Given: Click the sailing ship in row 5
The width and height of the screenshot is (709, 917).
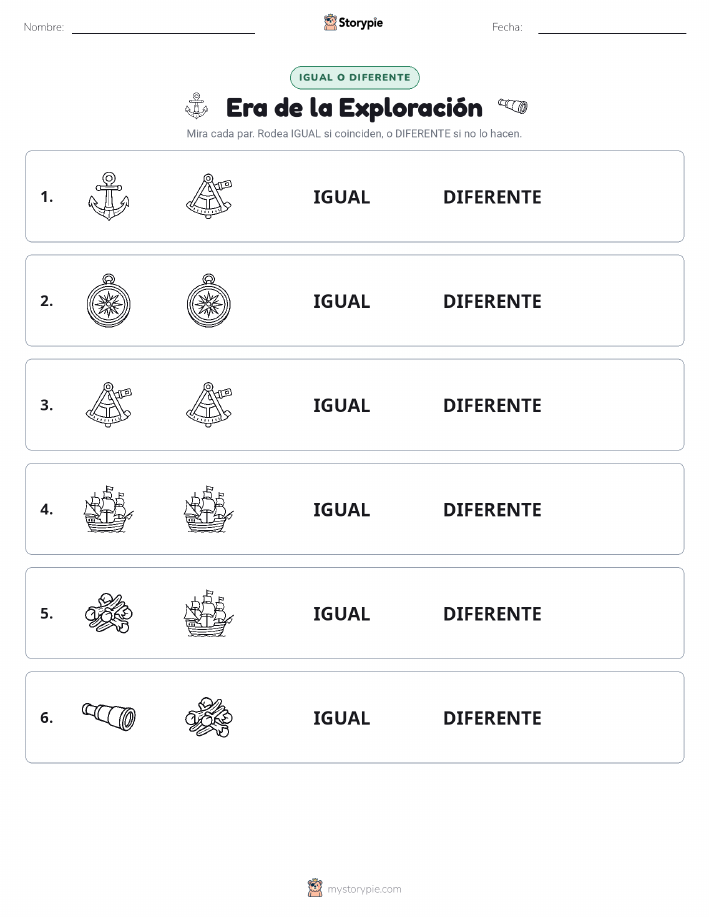Looking at the screenshot, I should (209, 613).
